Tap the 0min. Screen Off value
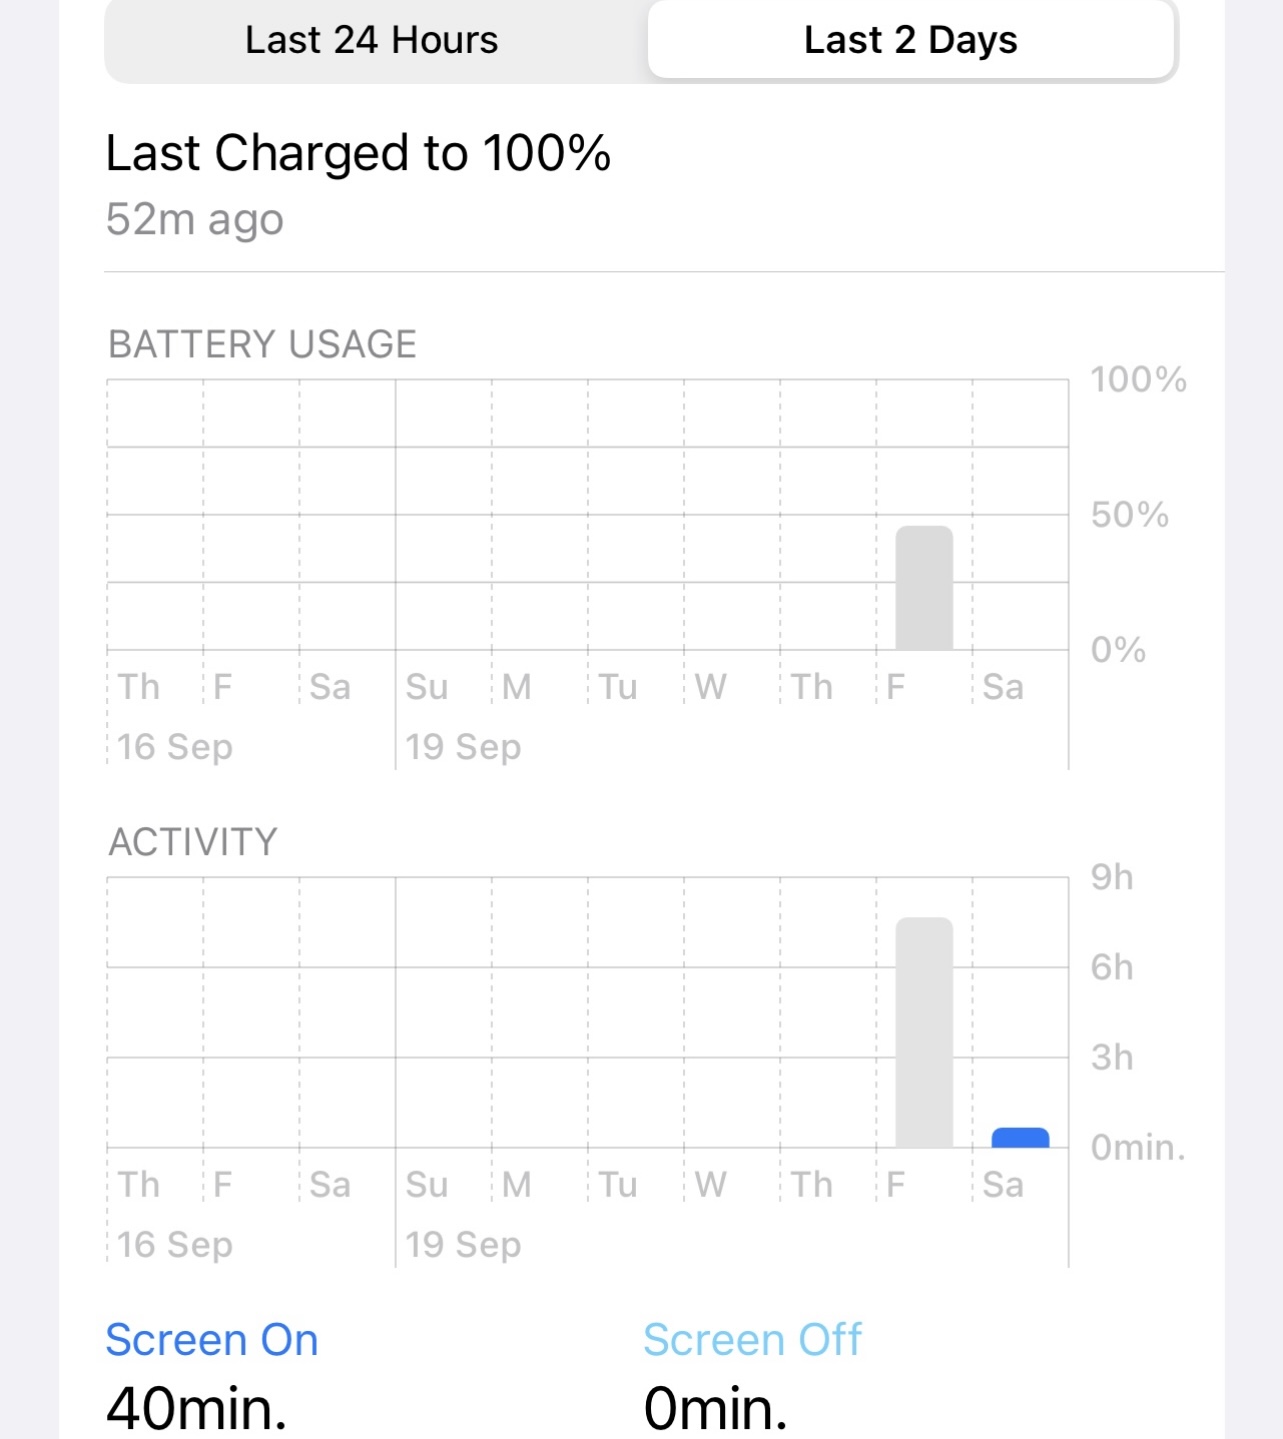Image resolution: width=1283 pixels, height=1439 pixels. [716, 1408]
